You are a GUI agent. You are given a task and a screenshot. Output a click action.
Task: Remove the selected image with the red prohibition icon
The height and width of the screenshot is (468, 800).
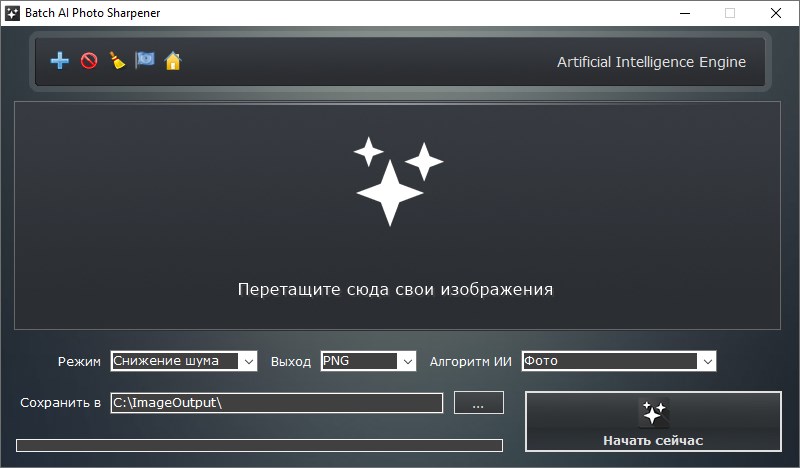pos(89,61)
